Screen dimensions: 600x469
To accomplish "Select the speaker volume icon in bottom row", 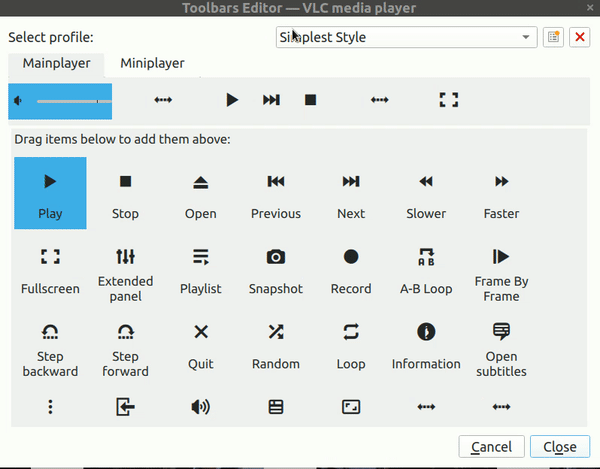I will point(201,407).
